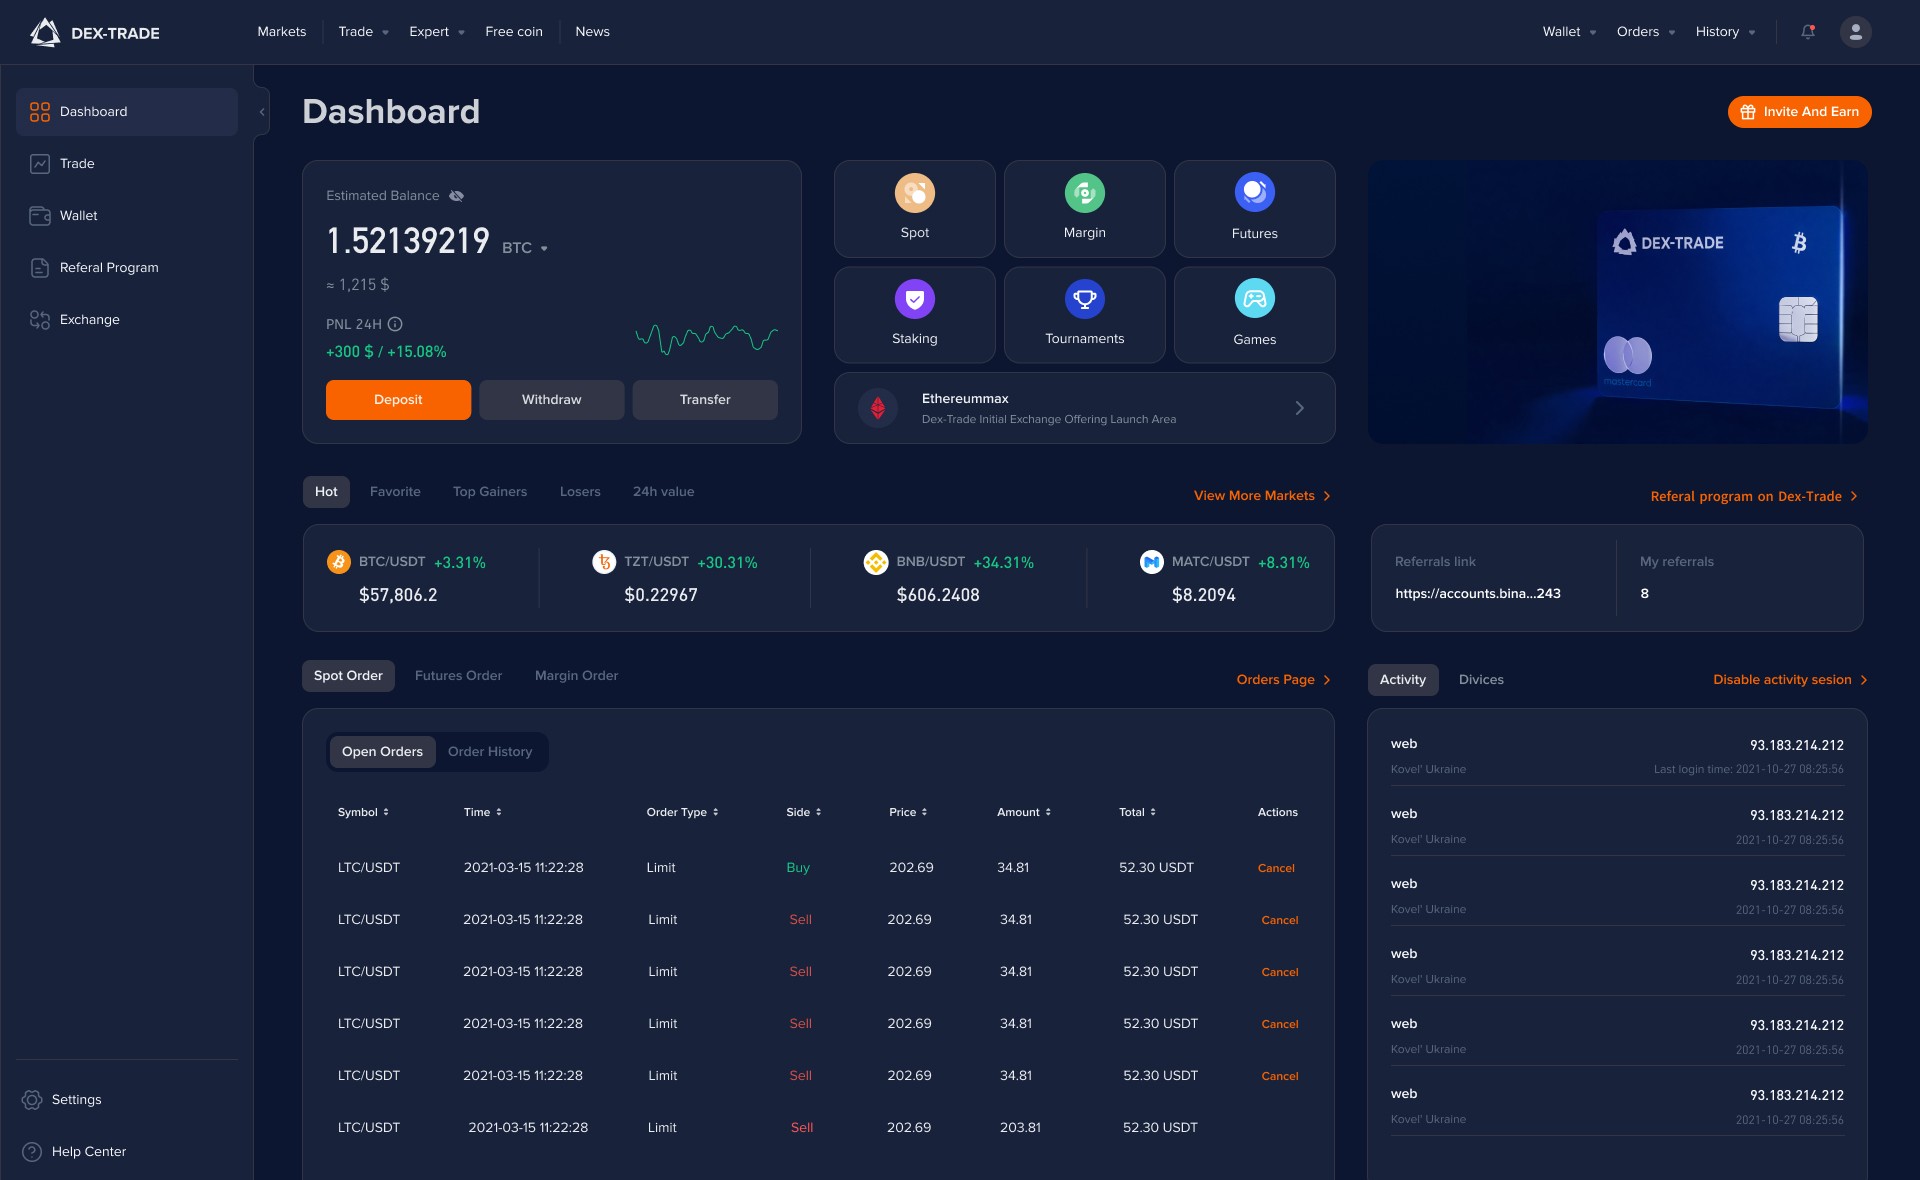Open the Futures tile
The width and height of the screenshot is (1920, 1180).
pyautogui.click(x=1254, y=209)
